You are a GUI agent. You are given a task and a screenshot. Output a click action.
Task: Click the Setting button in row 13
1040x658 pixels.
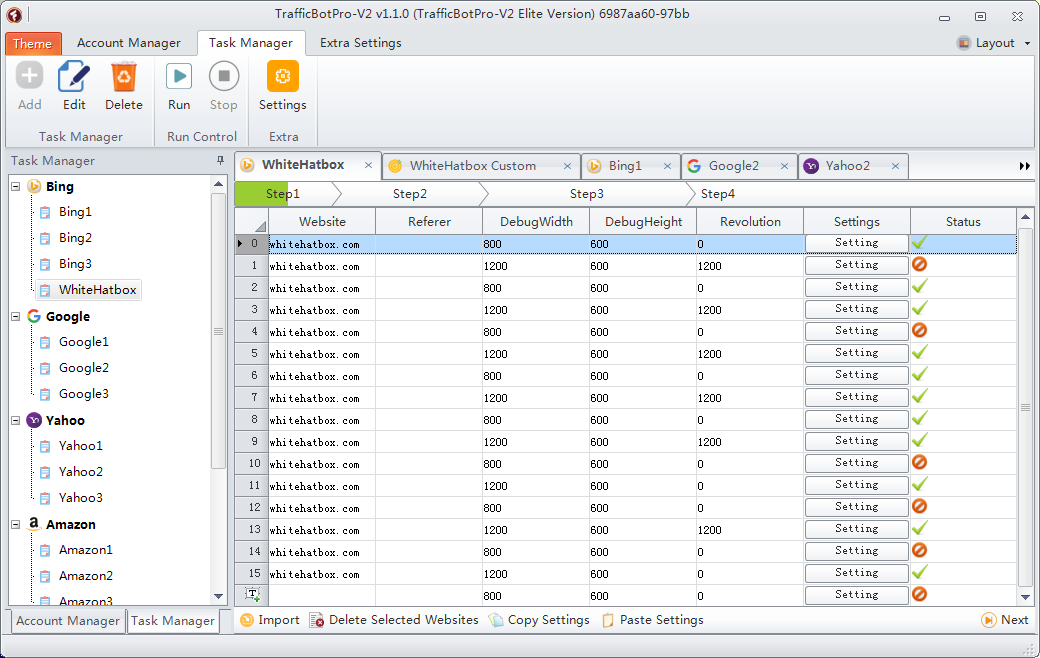pos(856,529)
